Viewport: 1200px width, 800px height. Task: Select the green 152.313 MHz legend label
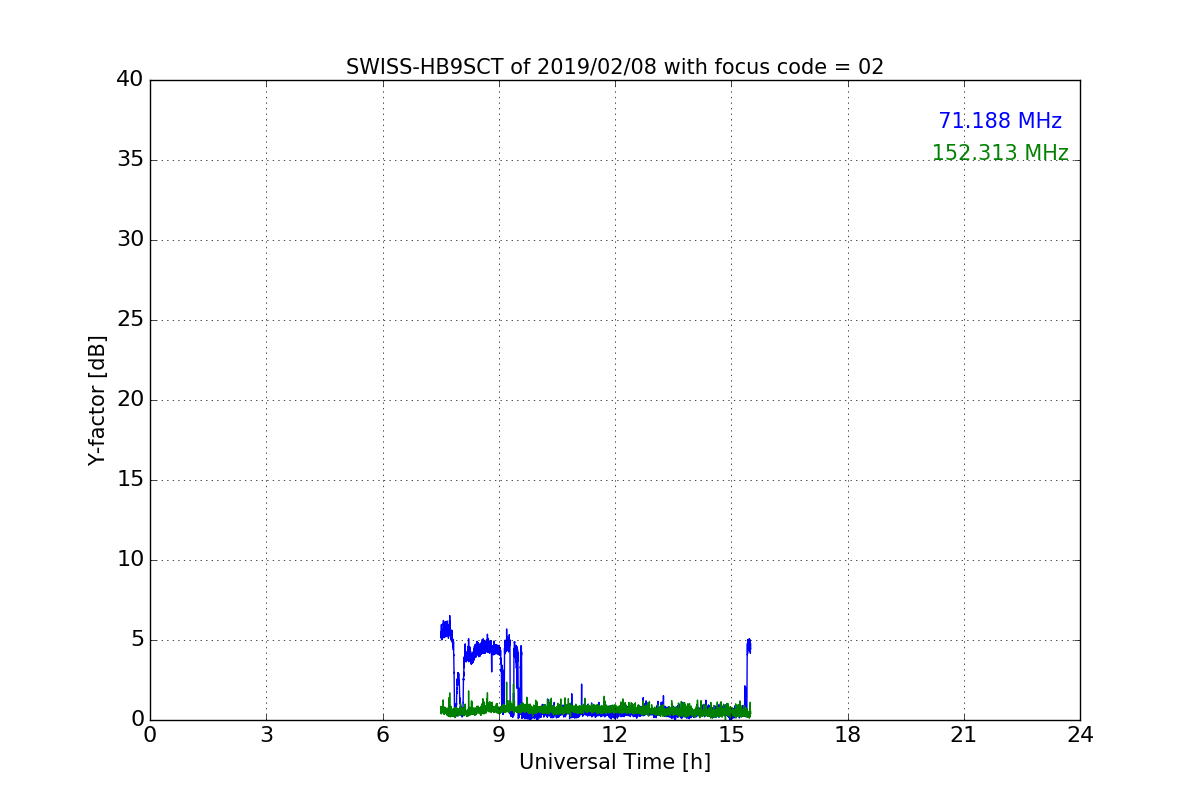[1000, 153]
